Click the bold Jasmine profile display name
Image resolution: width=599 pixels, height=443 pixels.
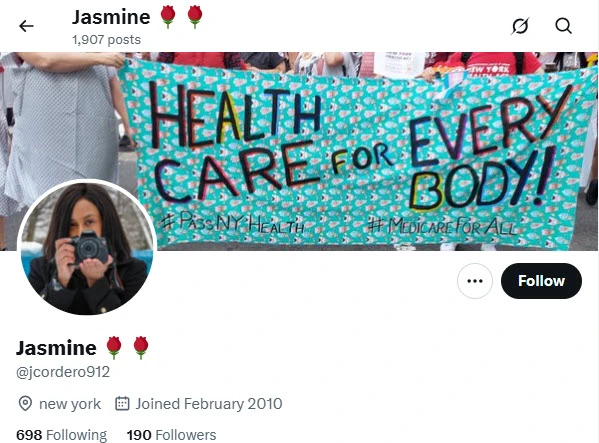click(x=56, y=348)
